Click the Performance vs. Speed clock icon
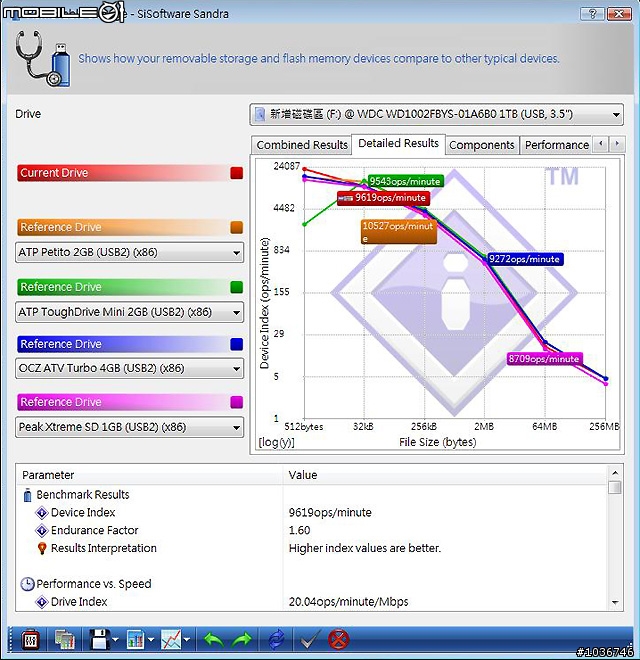The image size is (640, 660). tap(27, 584)
